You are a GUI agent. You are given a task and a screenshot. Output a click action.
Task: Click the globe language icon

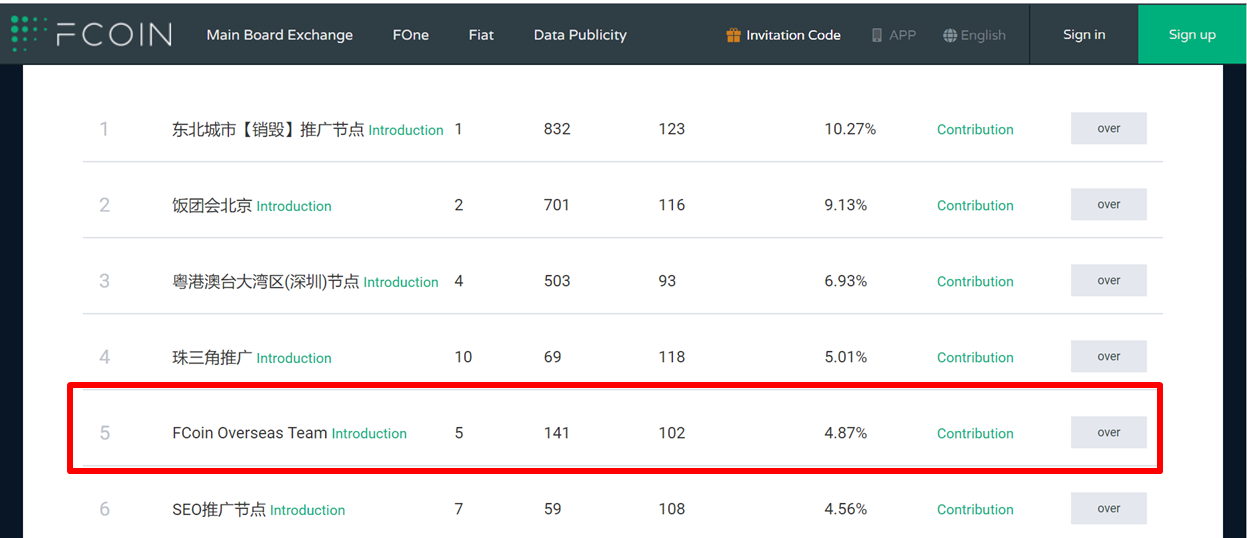(950, 35)
